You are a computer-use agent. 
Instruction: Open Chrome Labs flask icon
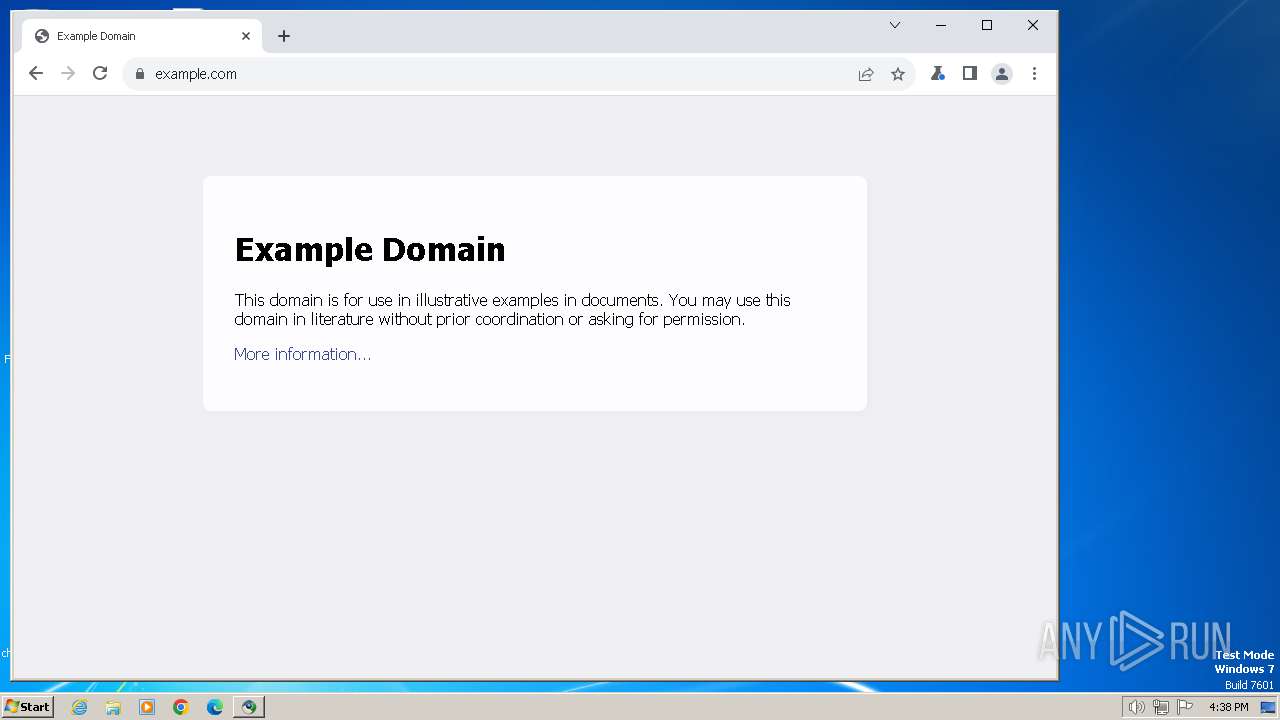[938, 73]
